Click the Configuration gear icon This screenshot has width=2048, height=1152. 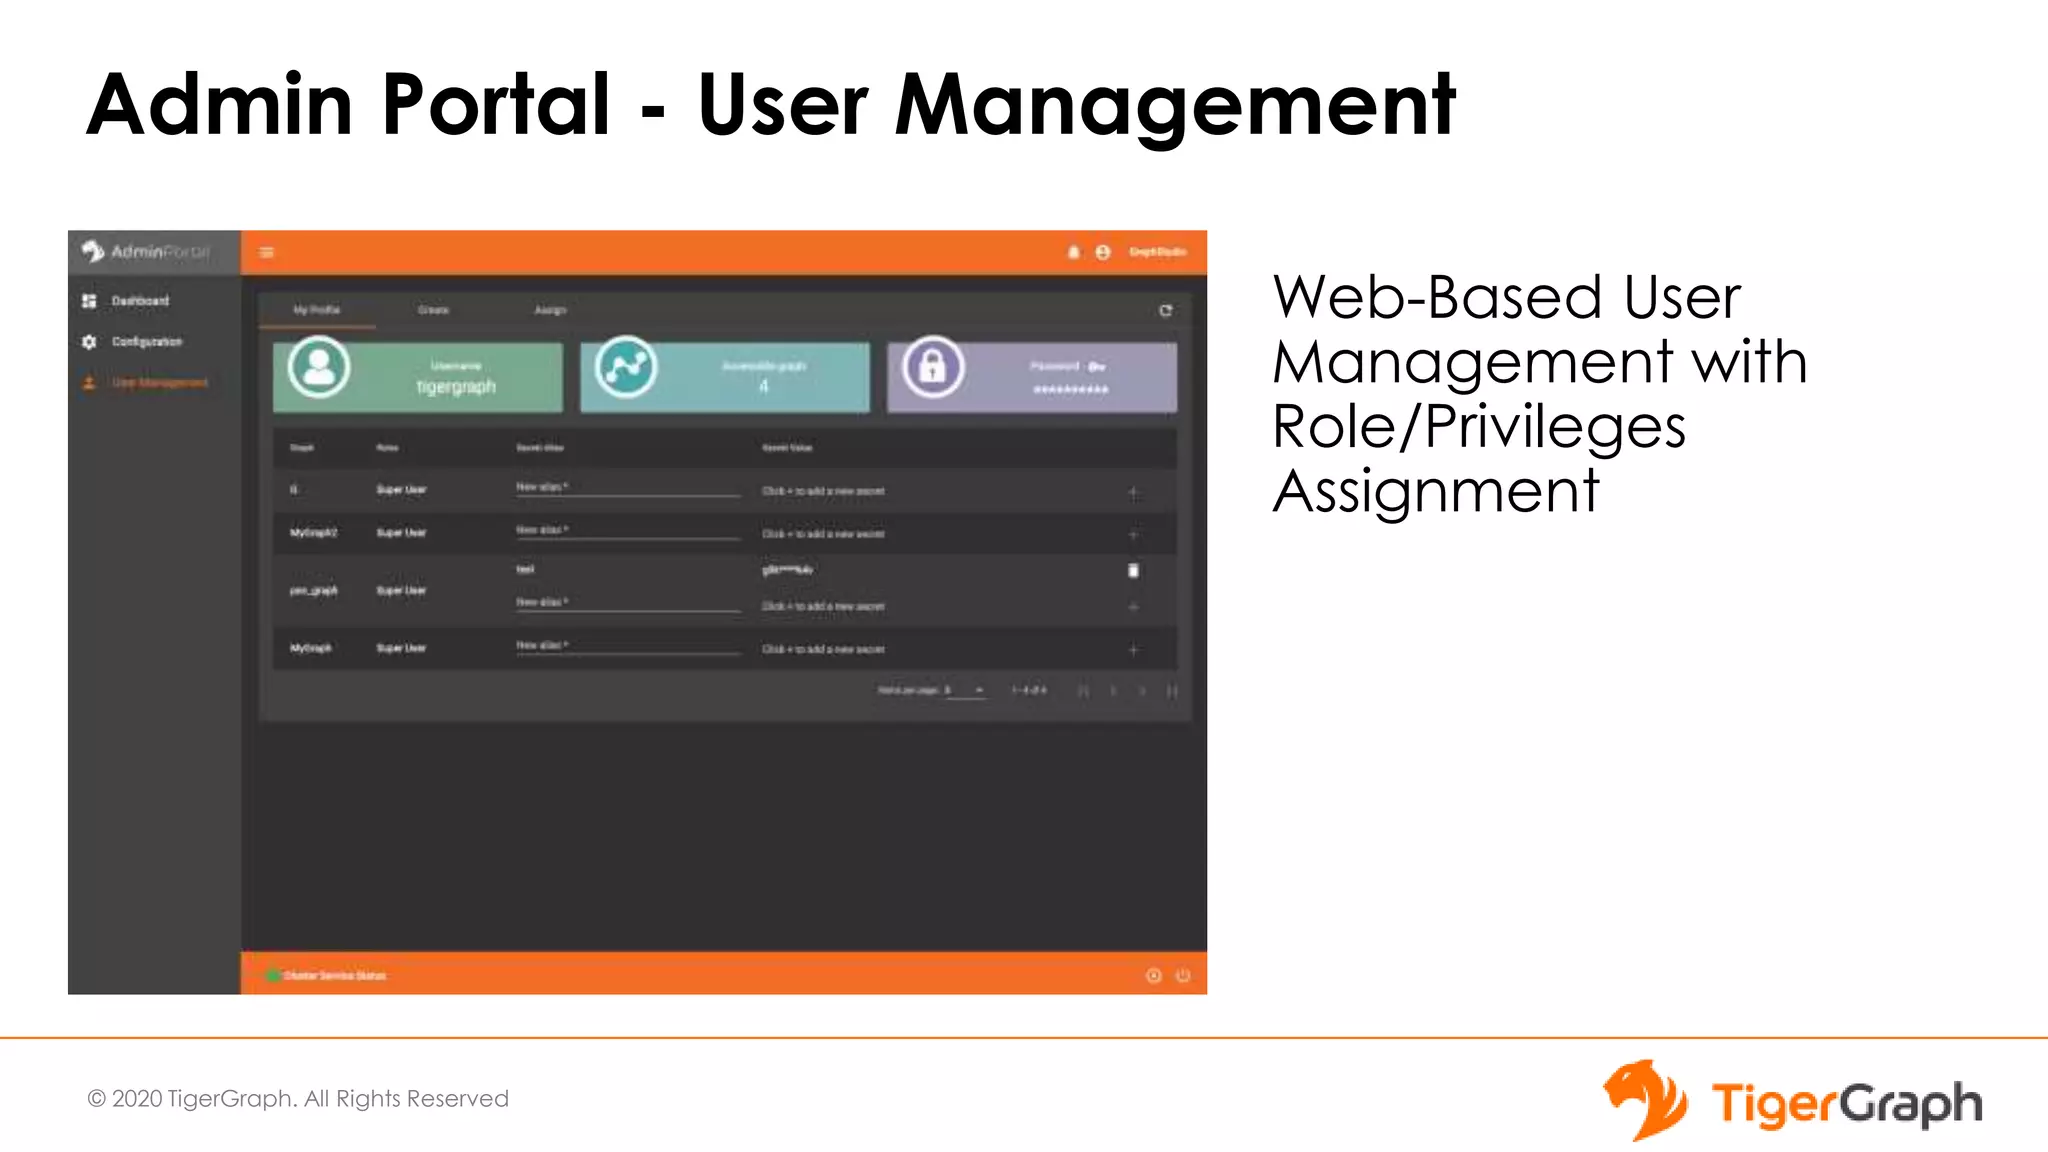pos(89,342)
